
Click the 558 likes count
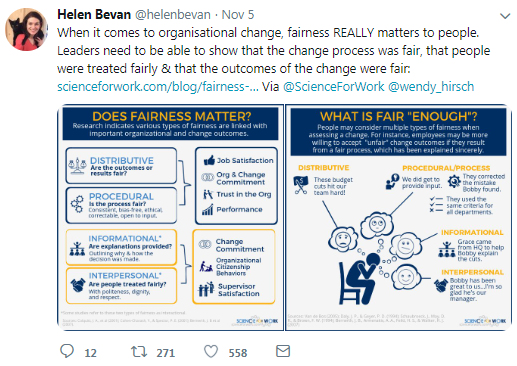pyautogui.click(x=238, y=353)
